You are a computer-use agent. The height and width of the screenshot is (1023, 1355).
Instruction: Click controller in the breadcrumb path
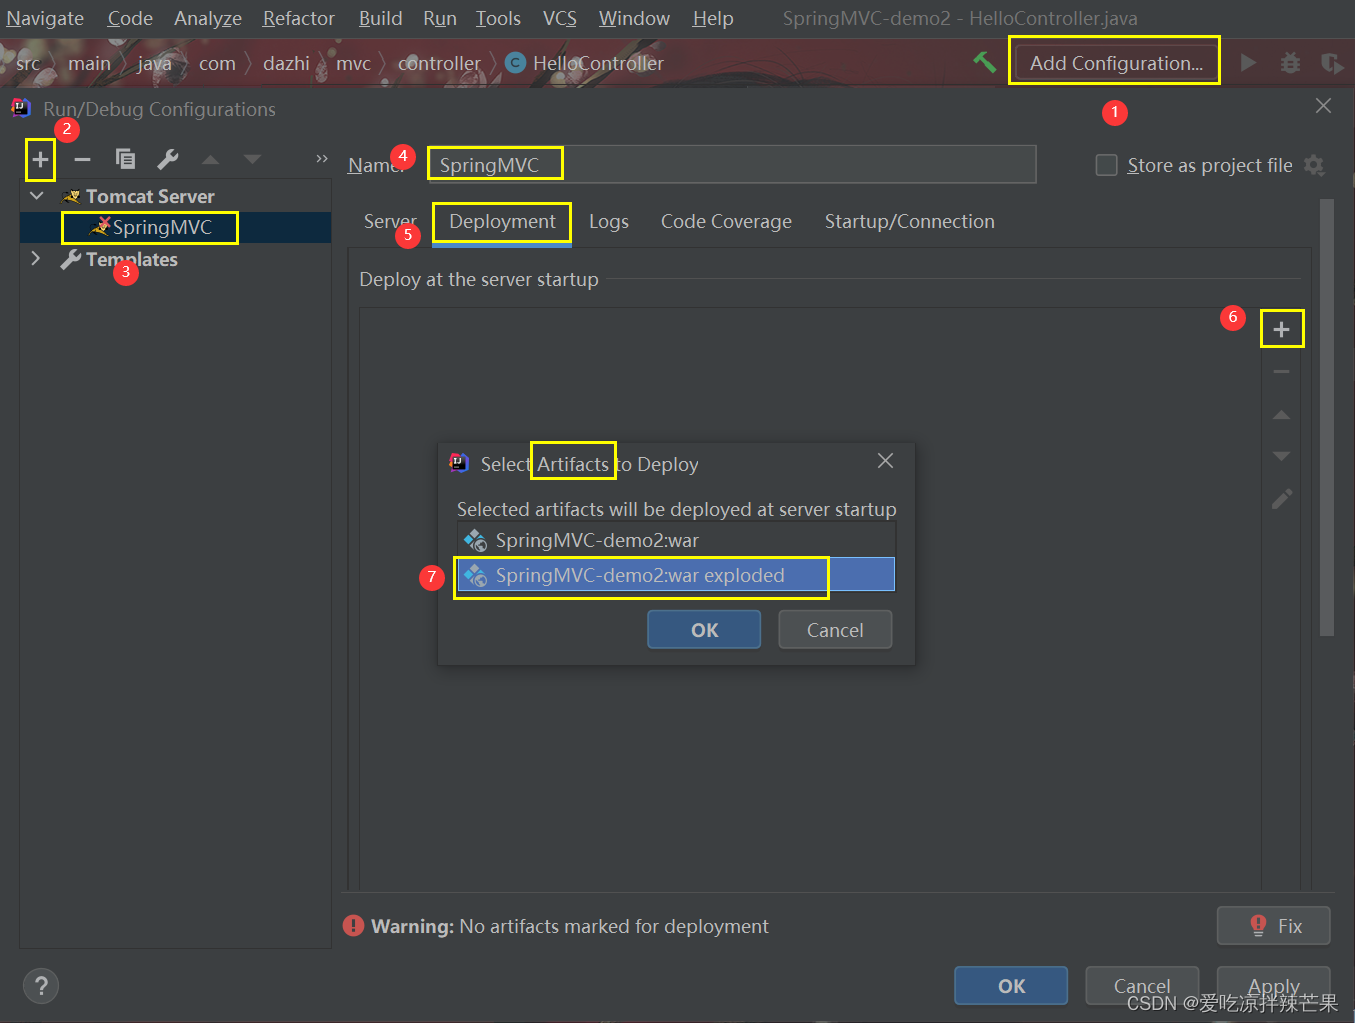pos(439,63)
